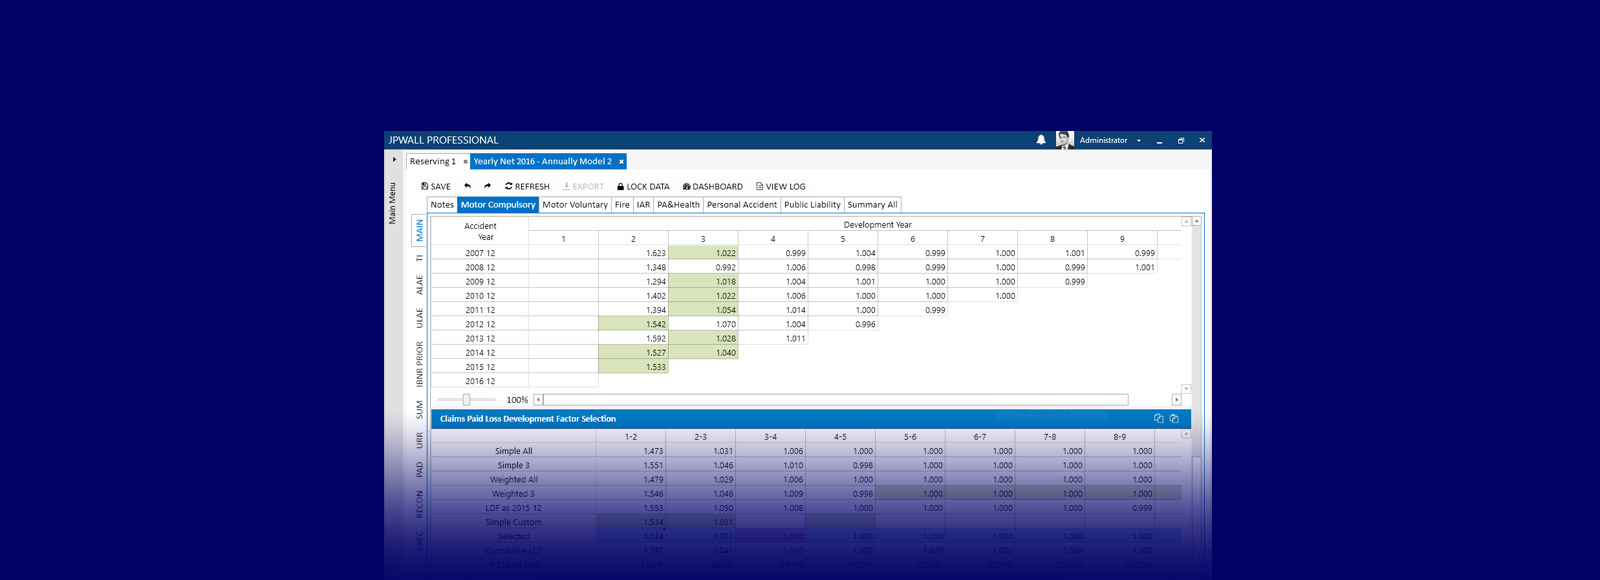Switch to the PA&Health tab
This screenshot has height=580, width=1600.
point(678,205)
